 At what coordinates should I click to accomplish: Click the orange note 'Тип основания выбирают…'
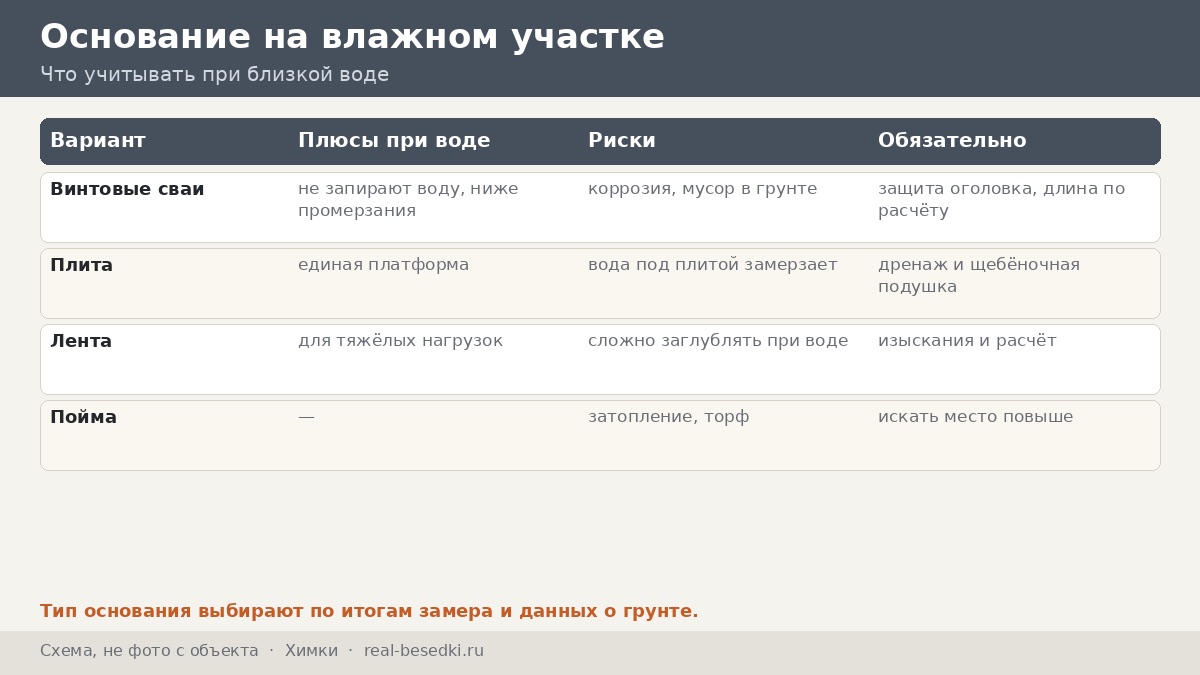pos(369,611)
